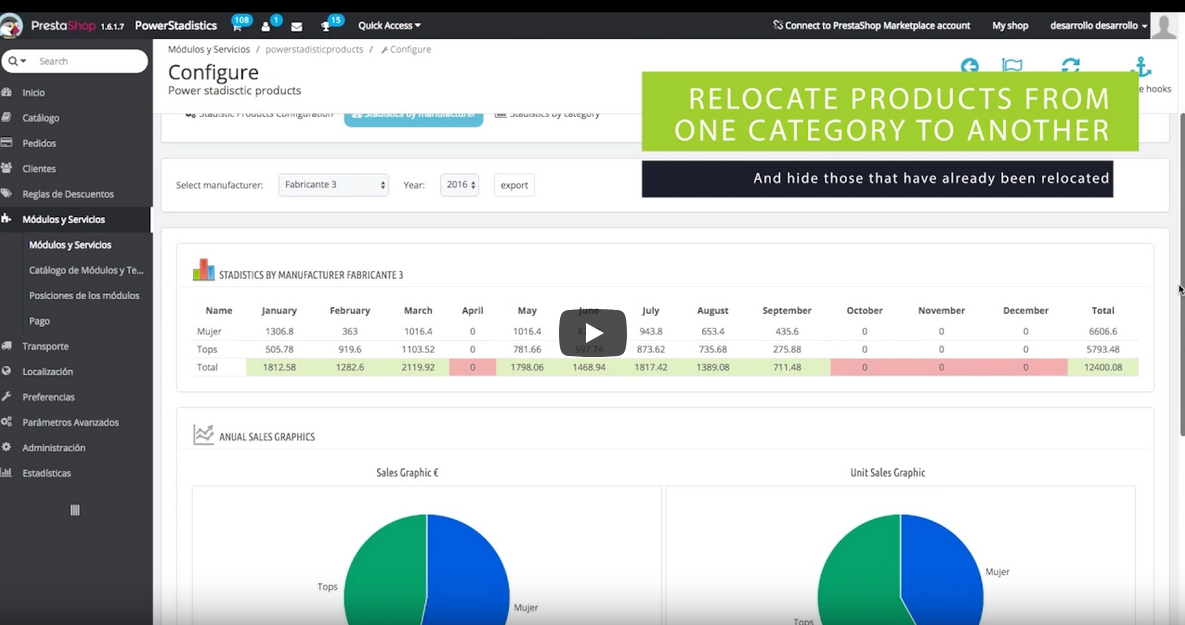The image size is (1185, 625).
Task: Click the user avatar picture in header
Action: coord(1163,26)
